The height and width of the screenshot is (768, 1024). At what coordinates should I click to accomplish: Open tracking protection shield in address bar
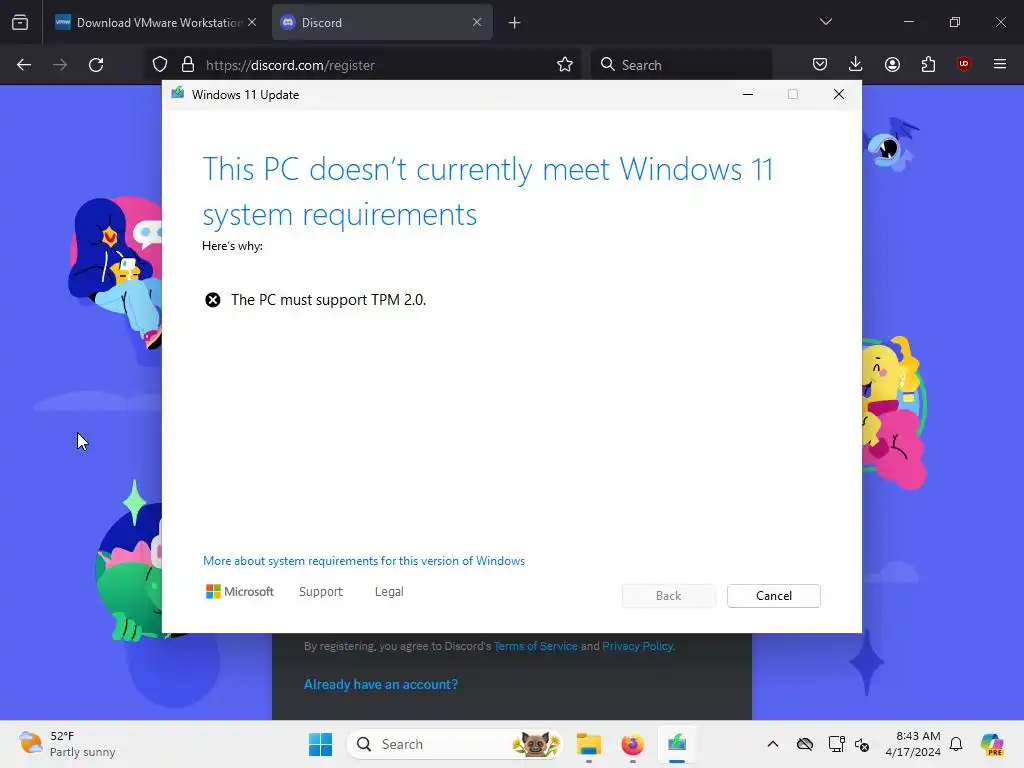(x=160, y=65)
